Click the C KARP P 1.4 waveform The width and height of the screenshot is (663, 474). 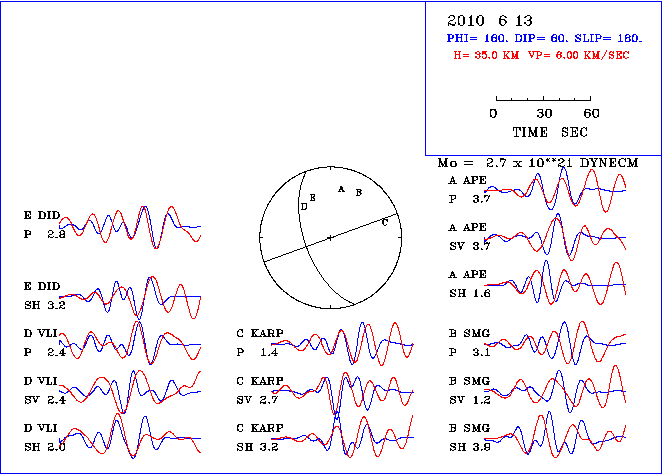pos(342,343)
